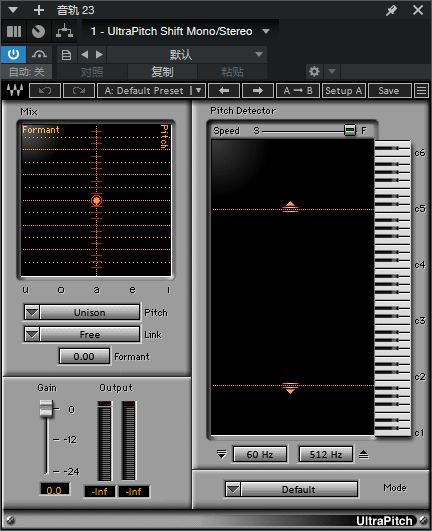Click the Waves logo icon

click(x=15, y=90)
